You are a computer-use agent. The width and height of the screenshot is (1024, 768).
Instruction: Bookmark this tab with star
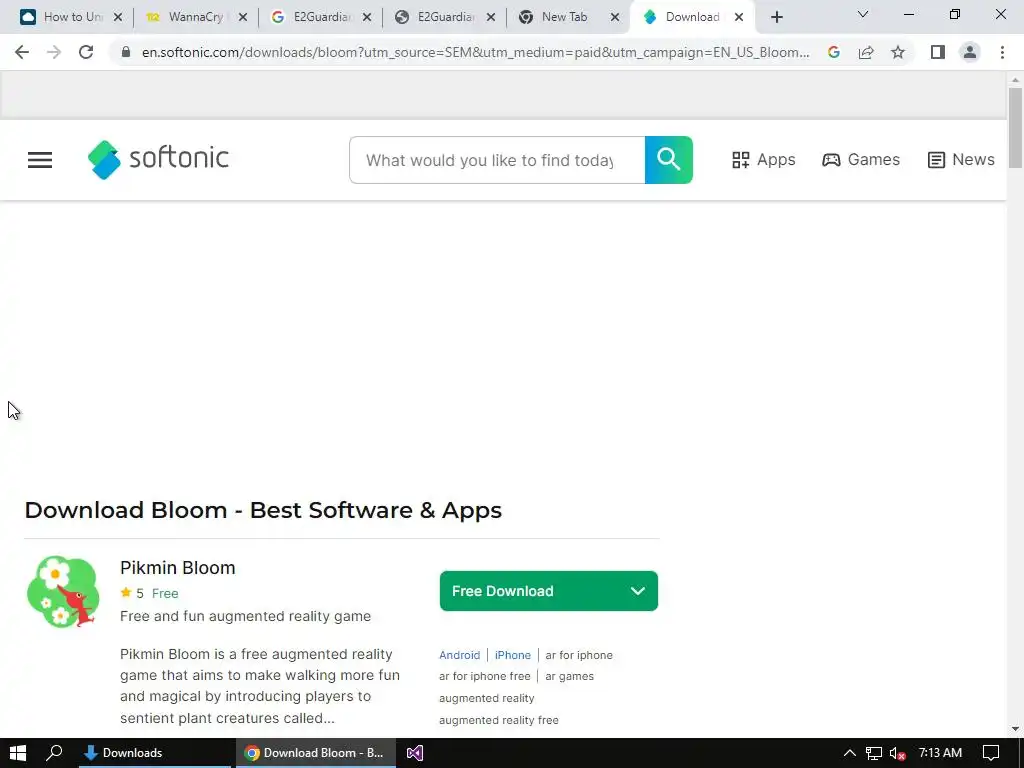click(898, 52)
